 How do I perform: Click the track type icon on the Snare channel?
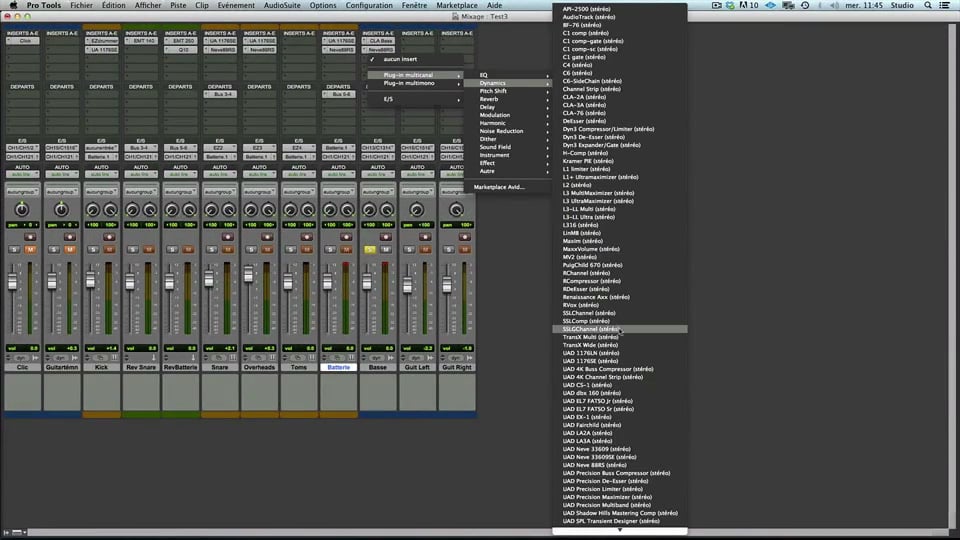(233, 358)
